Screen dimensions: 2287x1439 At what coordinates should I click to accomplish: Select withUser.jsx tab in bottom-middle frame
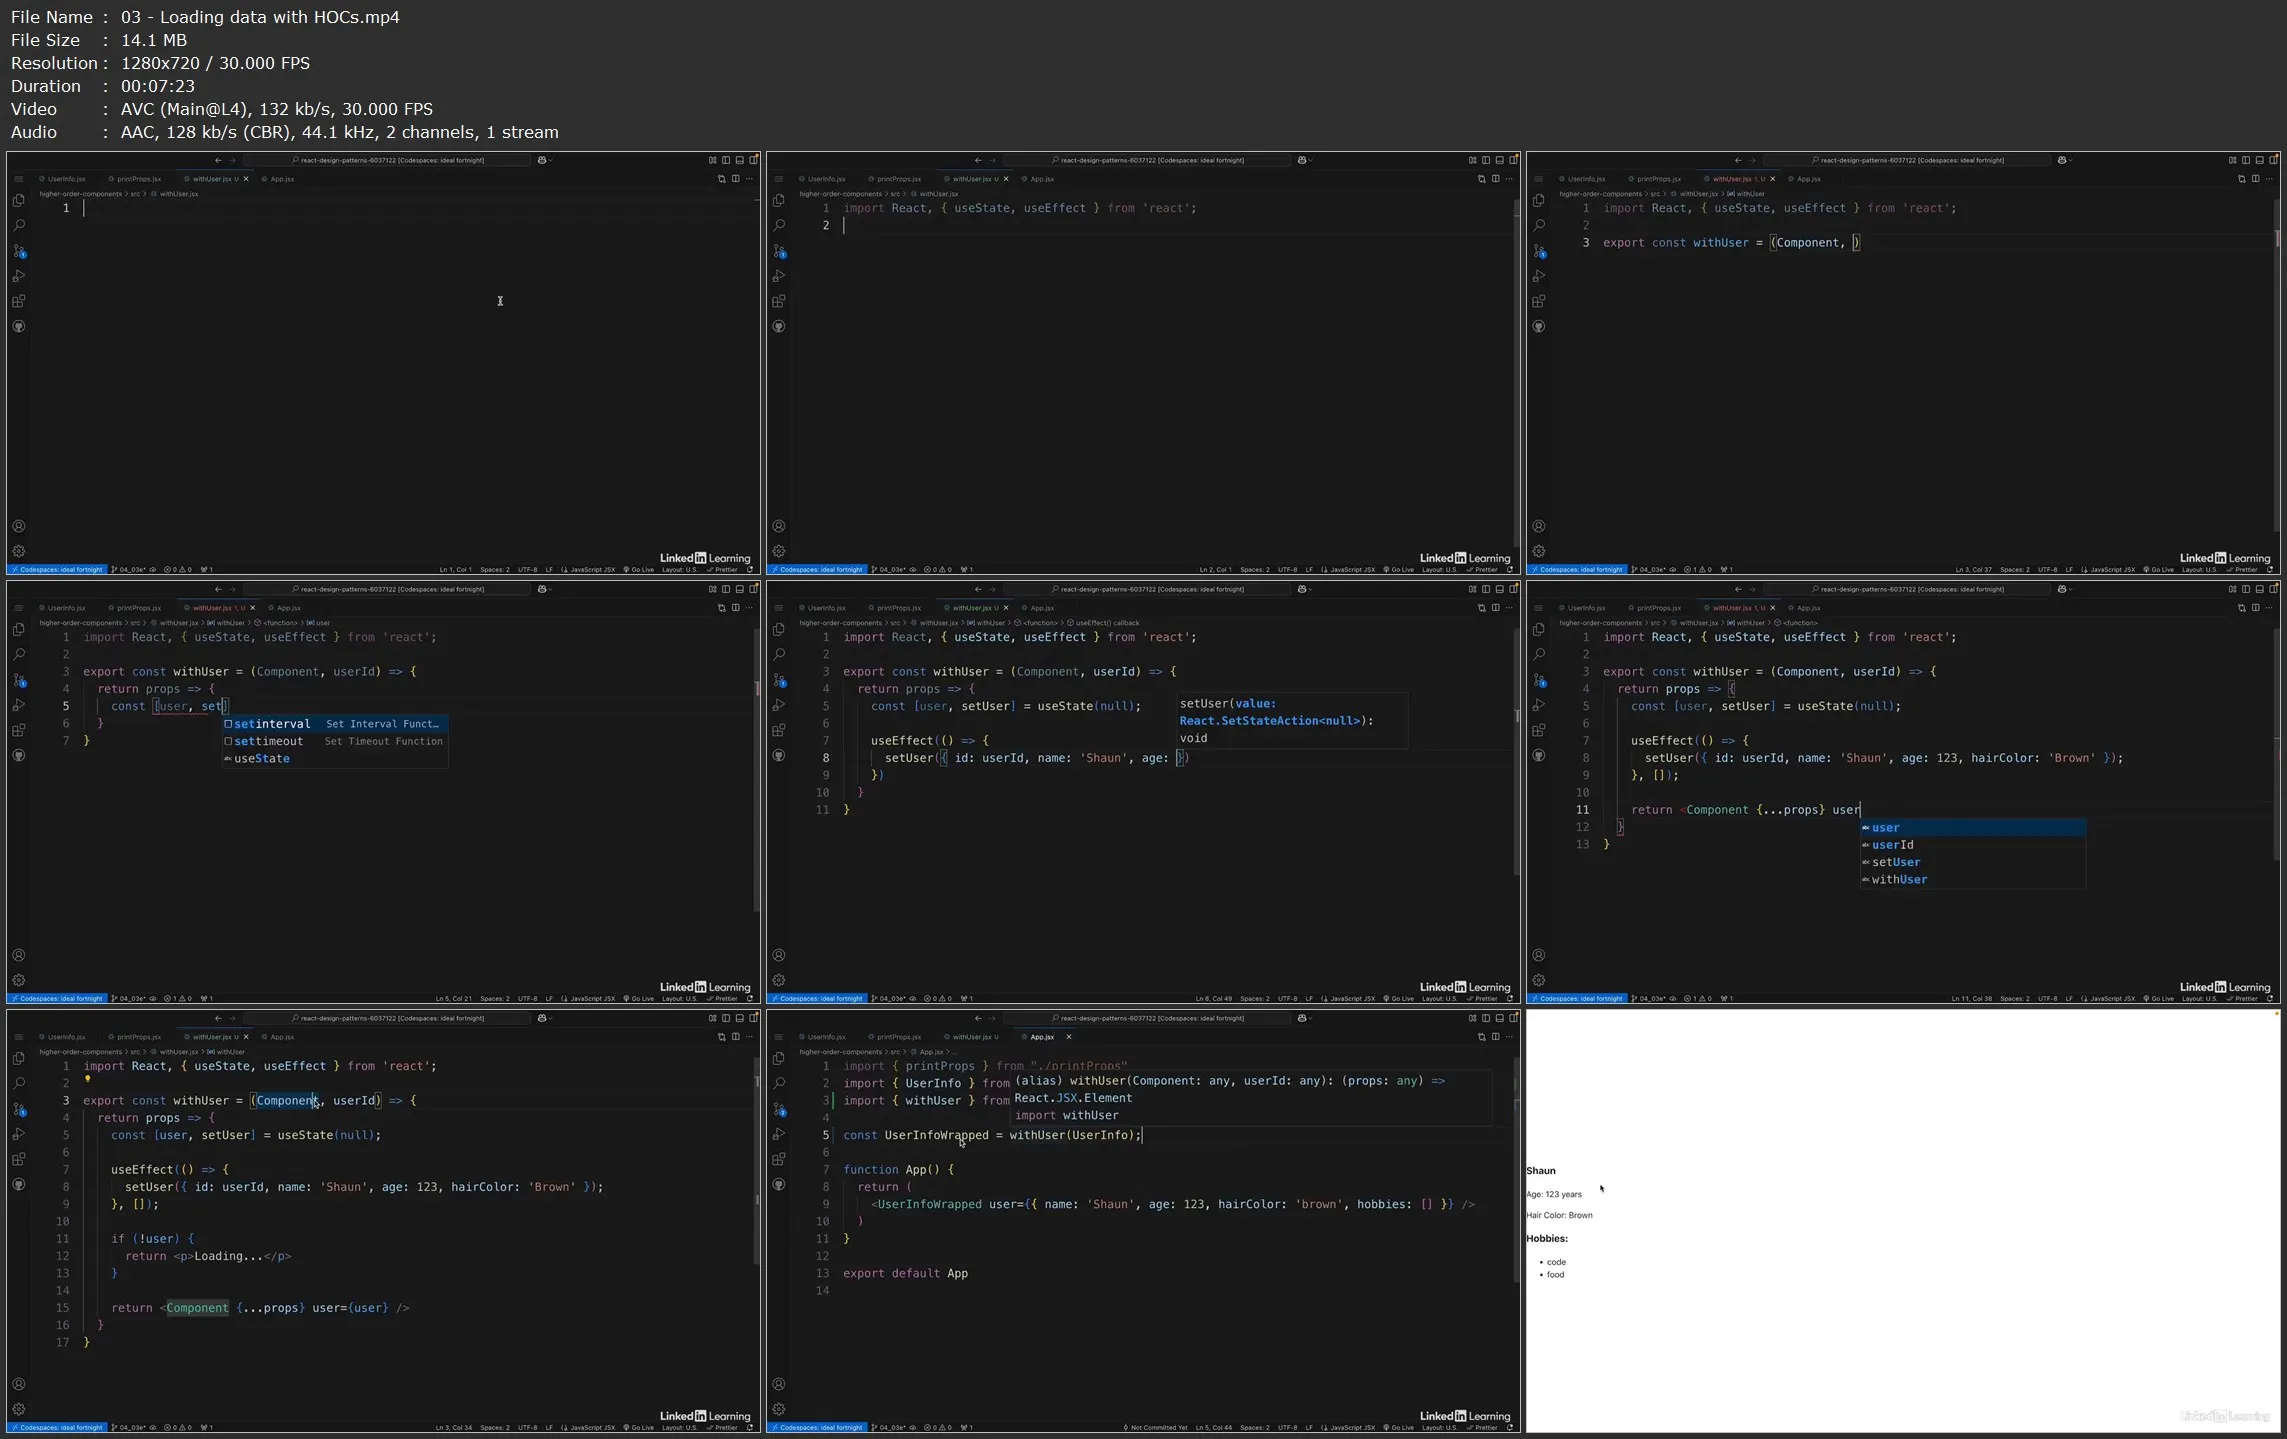(x=972, y=1037)
